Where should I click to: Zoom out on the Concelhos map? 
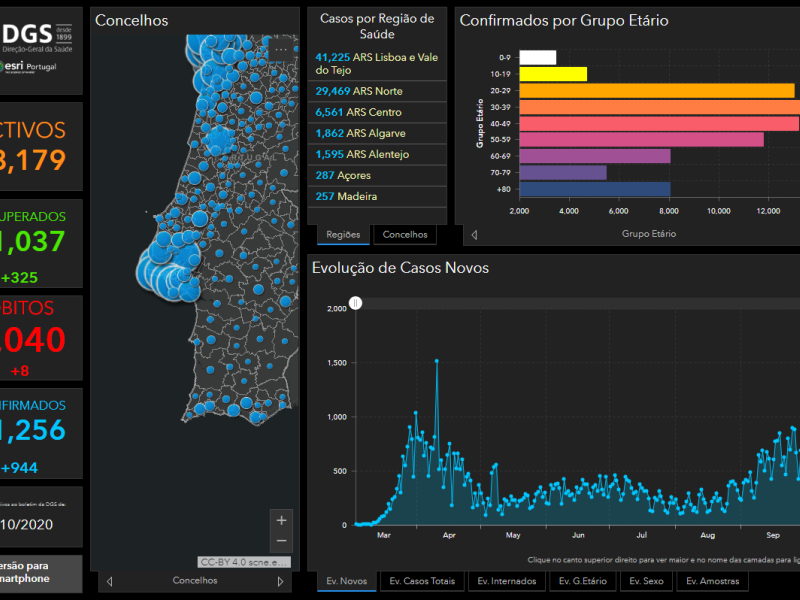tap(281, 541)
